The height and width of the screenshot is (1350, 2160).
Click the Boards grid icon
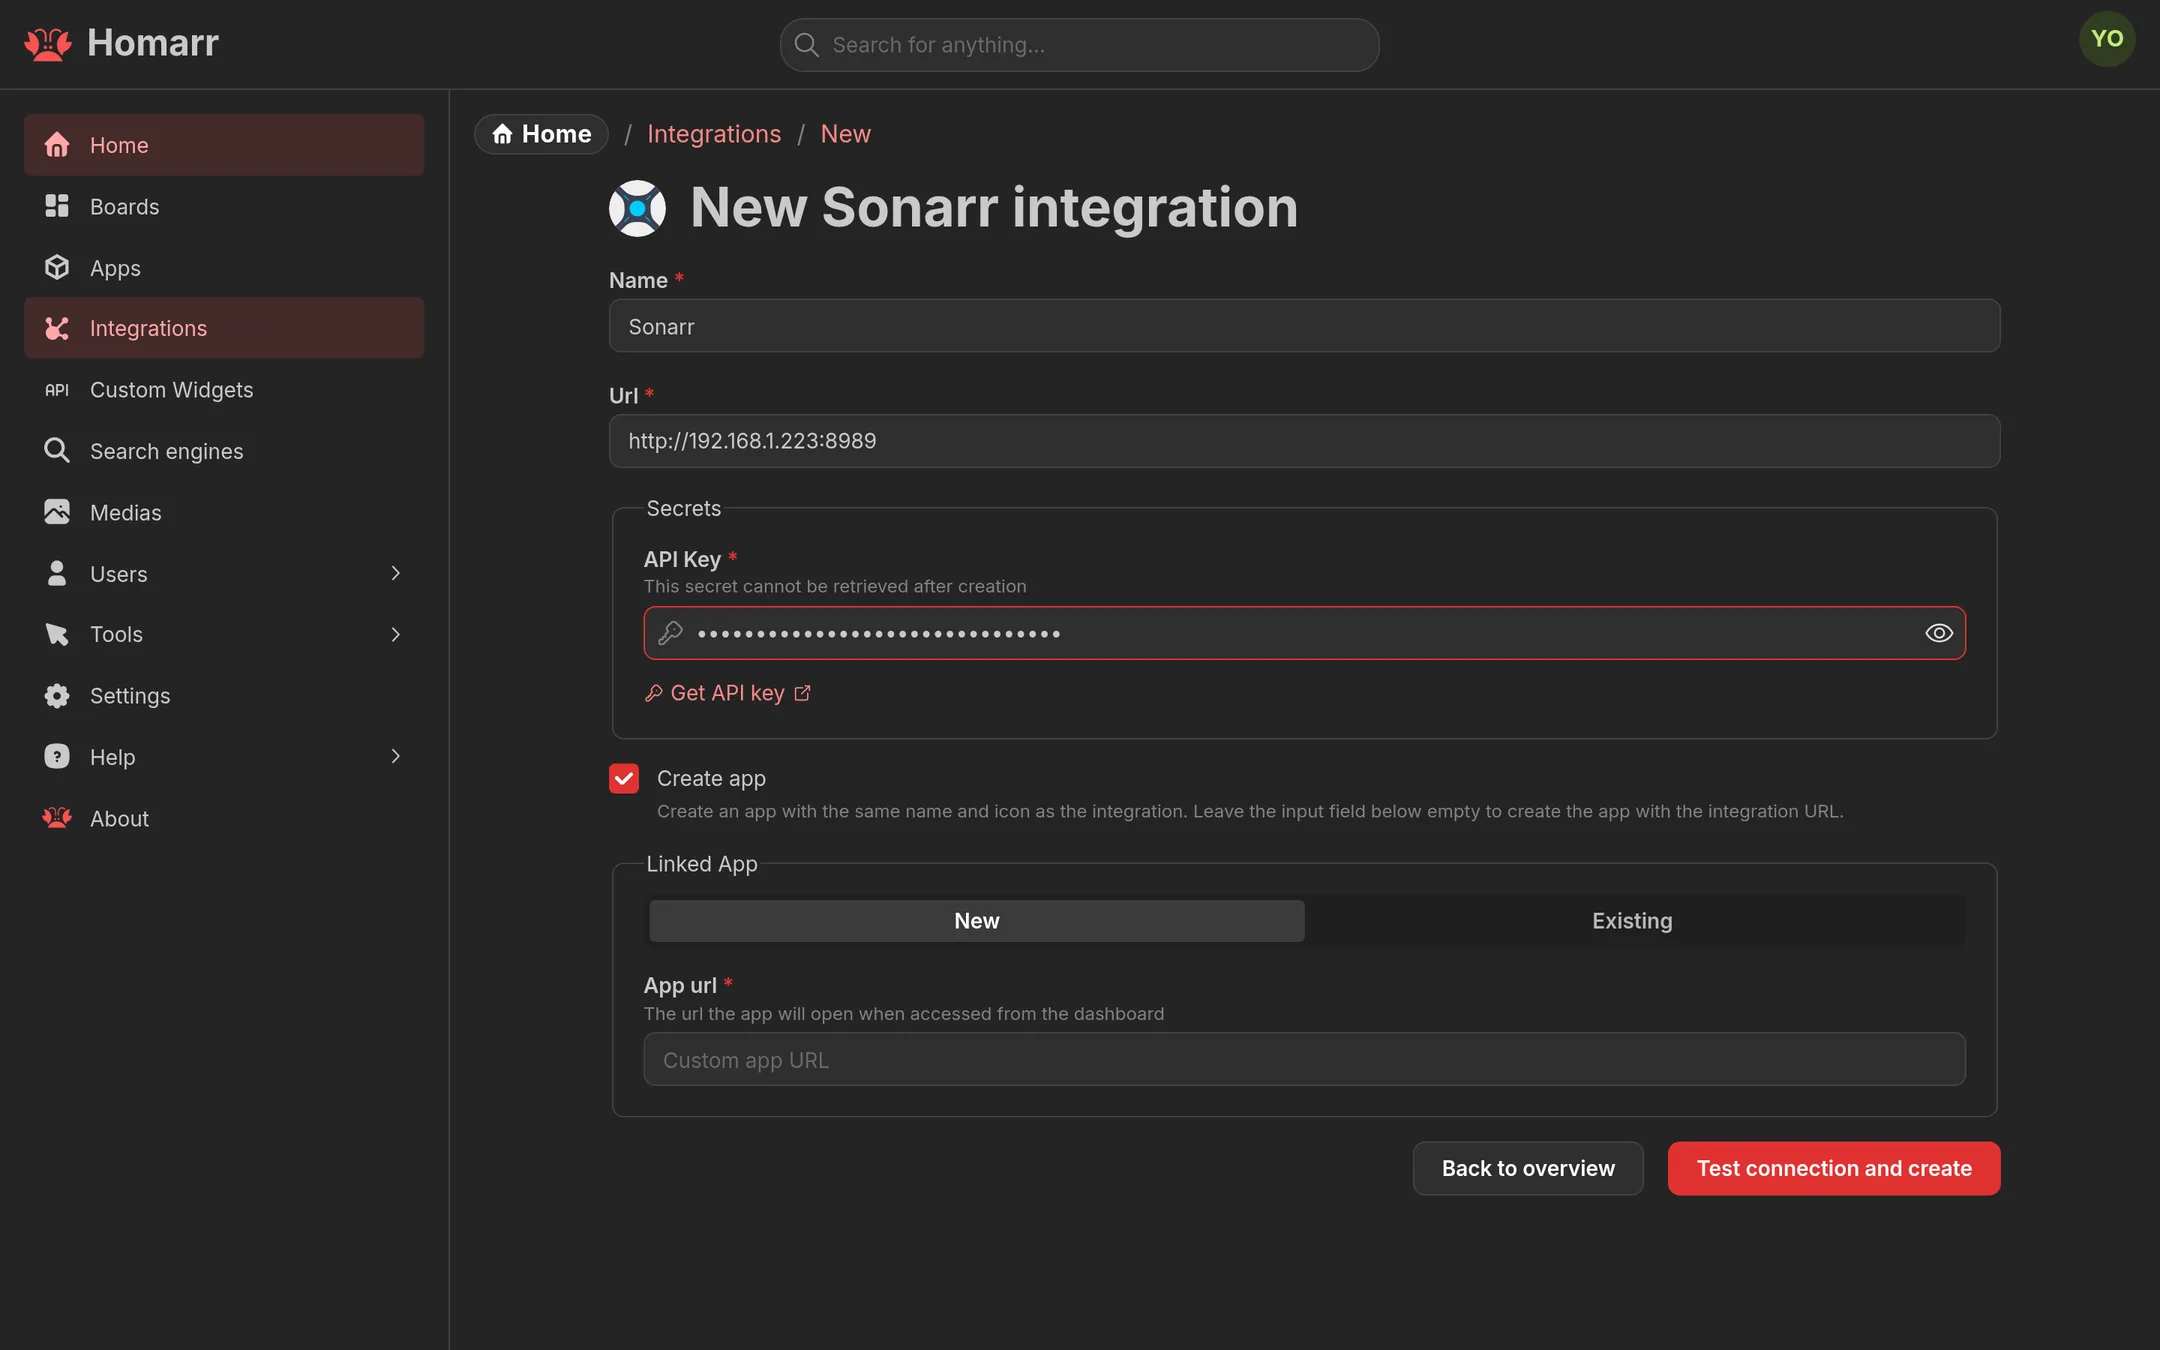pyautogui.click(x=57, y=206)
